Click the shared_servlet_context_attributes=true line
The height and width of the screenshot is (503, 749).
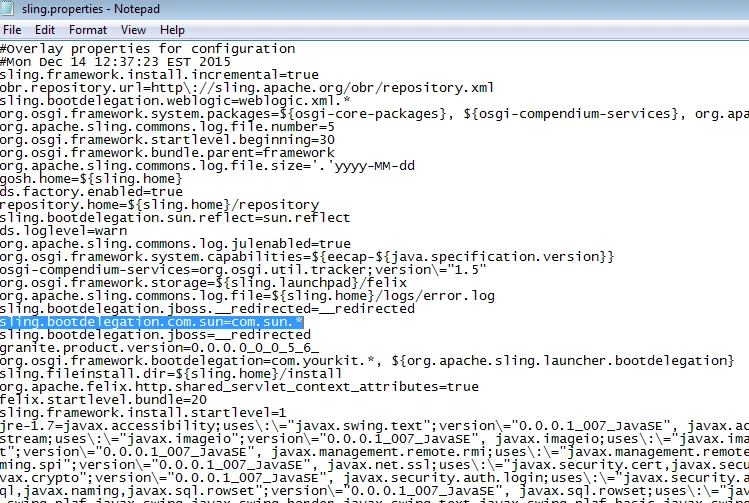click(239, 386)
